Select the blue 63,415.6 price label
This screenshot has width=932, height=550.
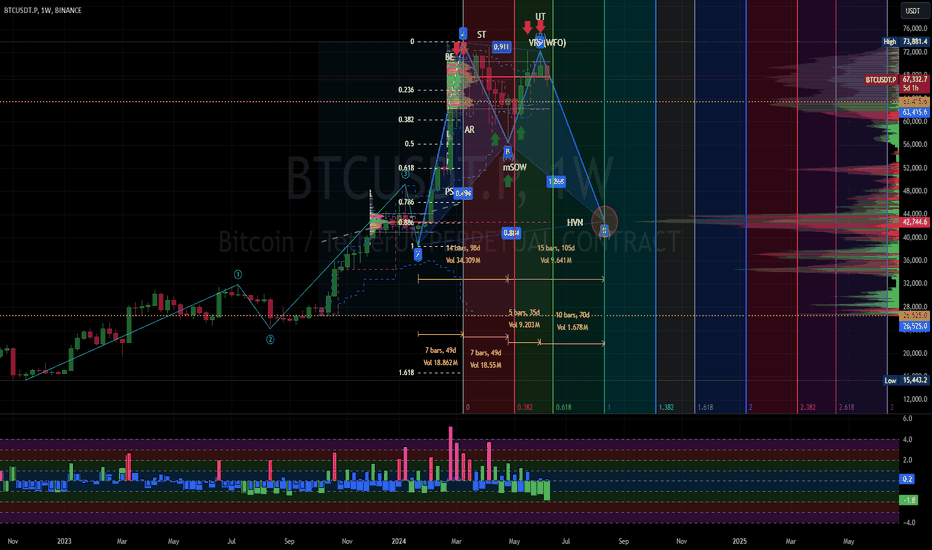tap(914, 112)
